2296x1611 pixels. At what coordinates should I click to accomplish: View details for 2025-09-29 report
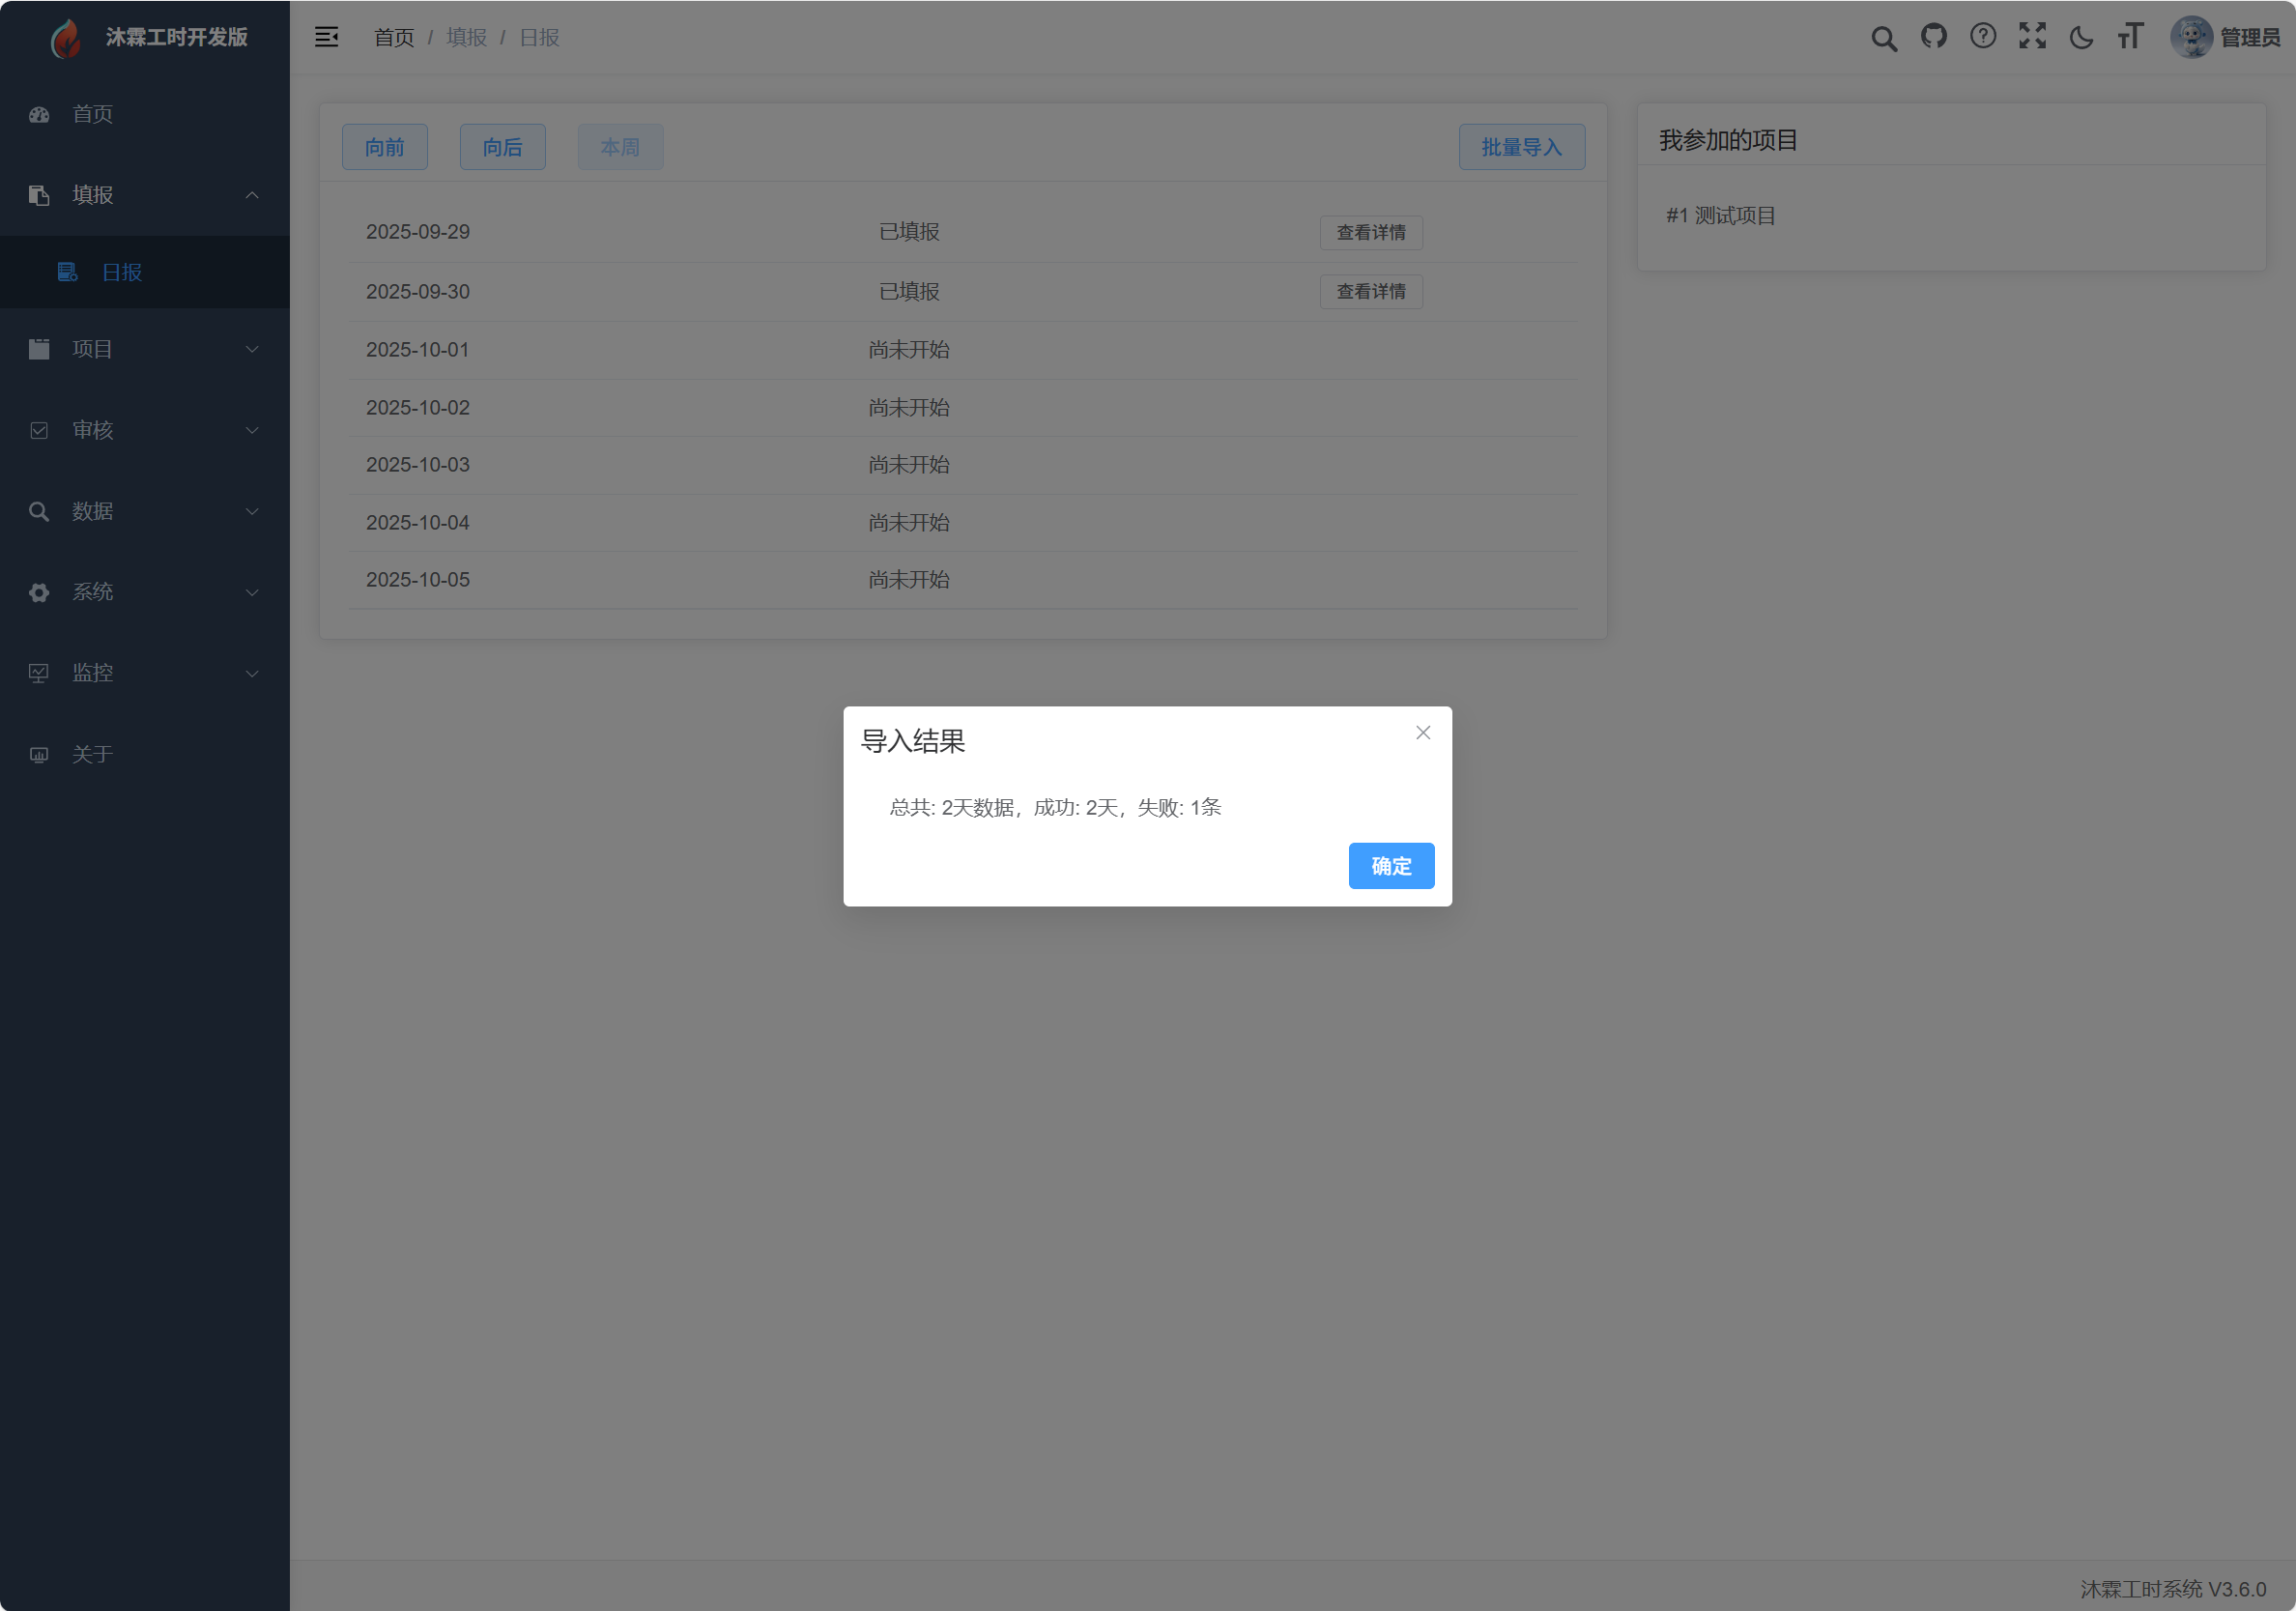click(1370, 232)
